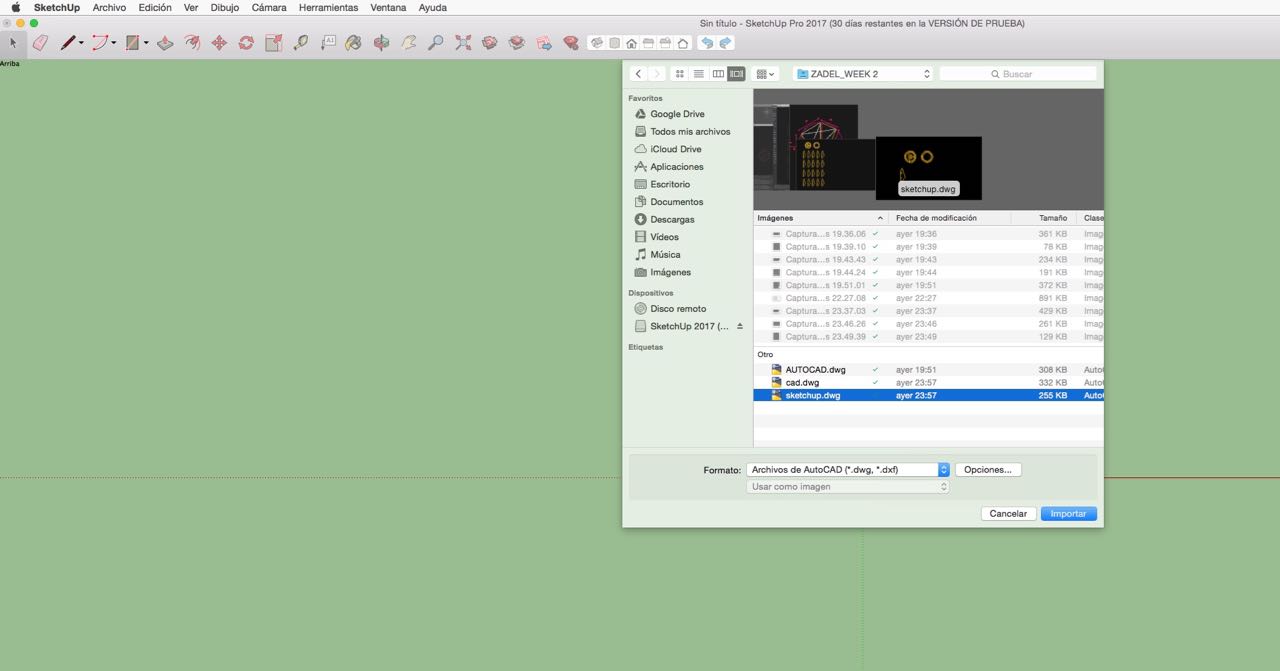The image size is (1280, 671).
Task: Switch file dialog to Cover Flow view
Action: click(x=737, y=74)
